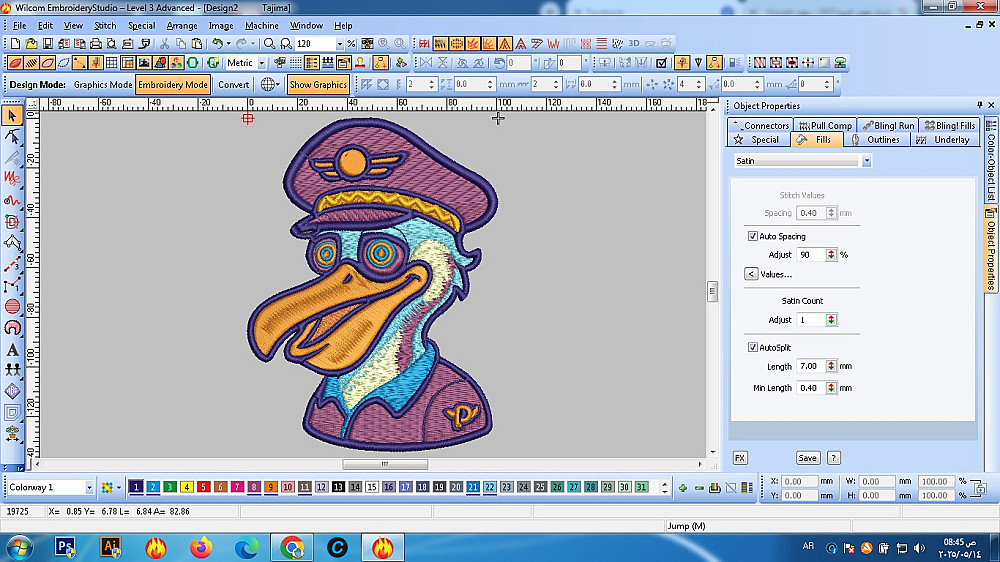Click the Paste icon

click(195, 44)
